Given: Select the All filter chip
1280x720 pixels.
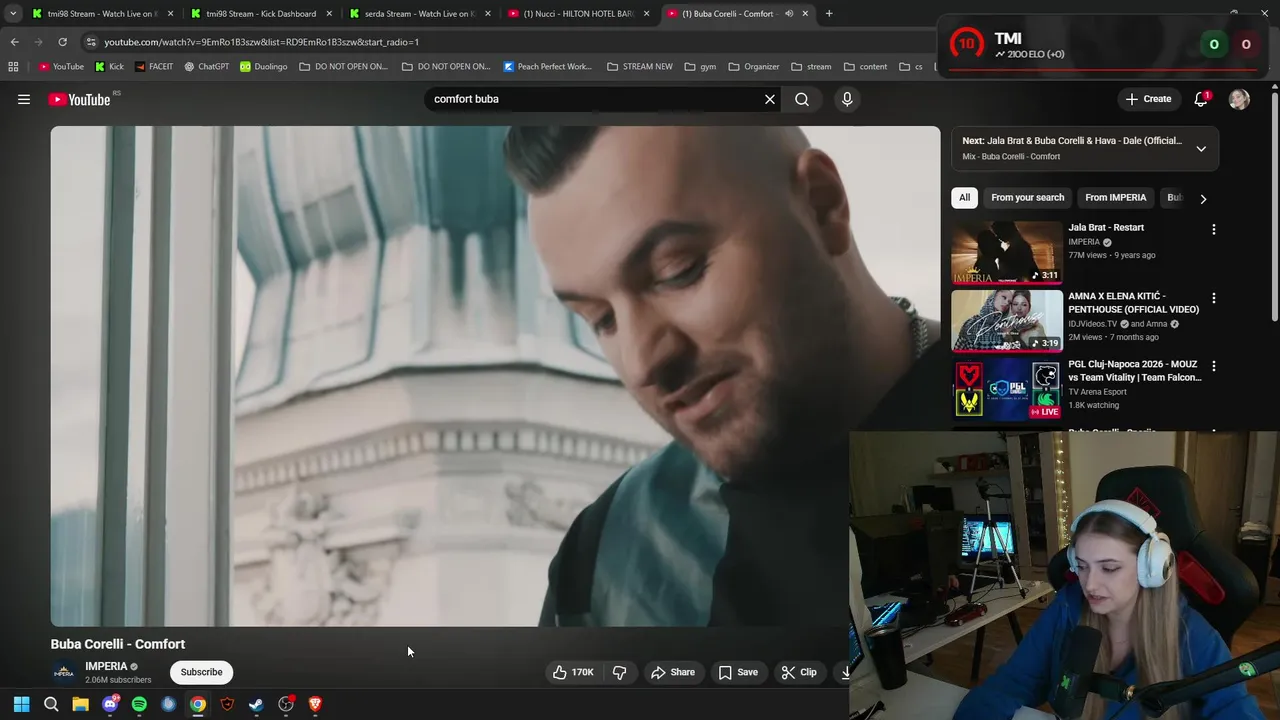Looking at the screenshot, I should [964, 198].
